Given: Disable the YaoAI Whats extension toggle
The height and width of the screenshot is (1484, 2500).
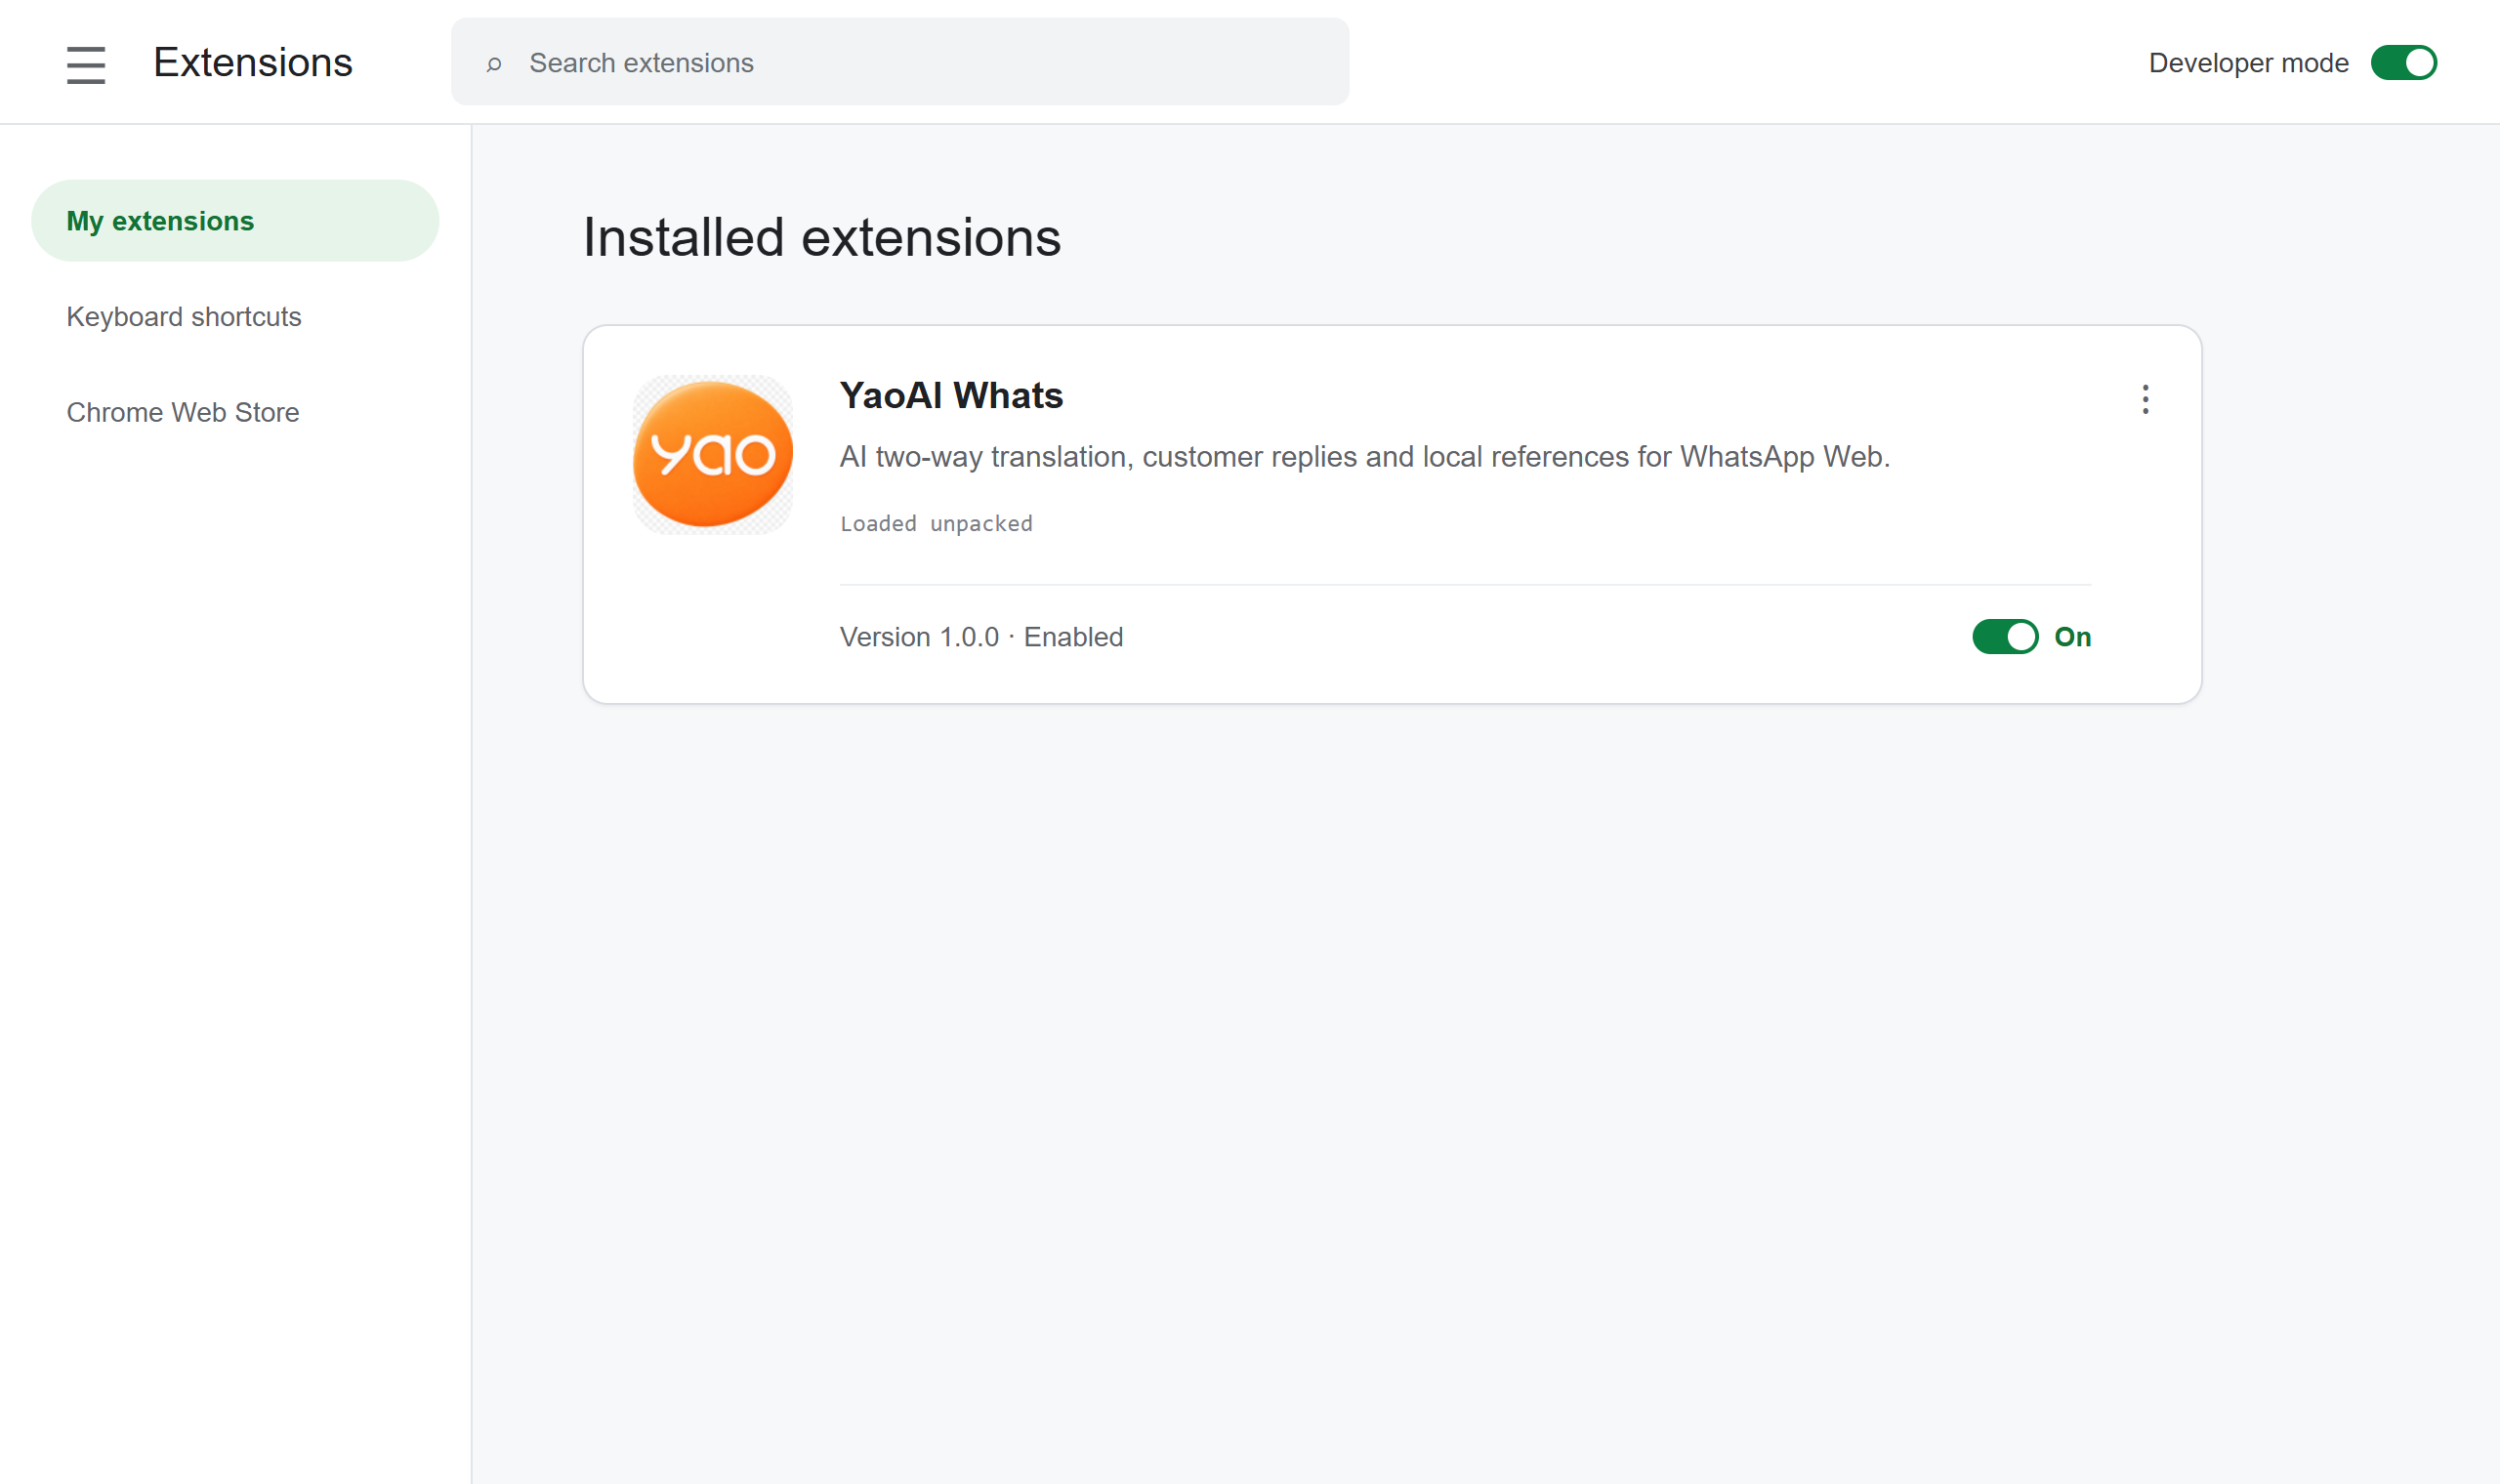Looking at the screenshot, I should [x=2004, y=637].
